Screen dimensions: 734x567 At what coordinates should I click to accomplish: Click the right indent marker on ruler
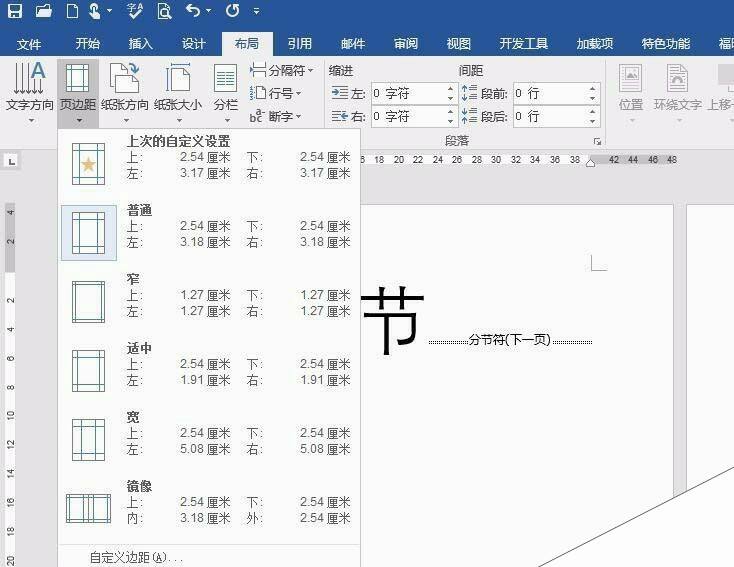coord(591,162)
